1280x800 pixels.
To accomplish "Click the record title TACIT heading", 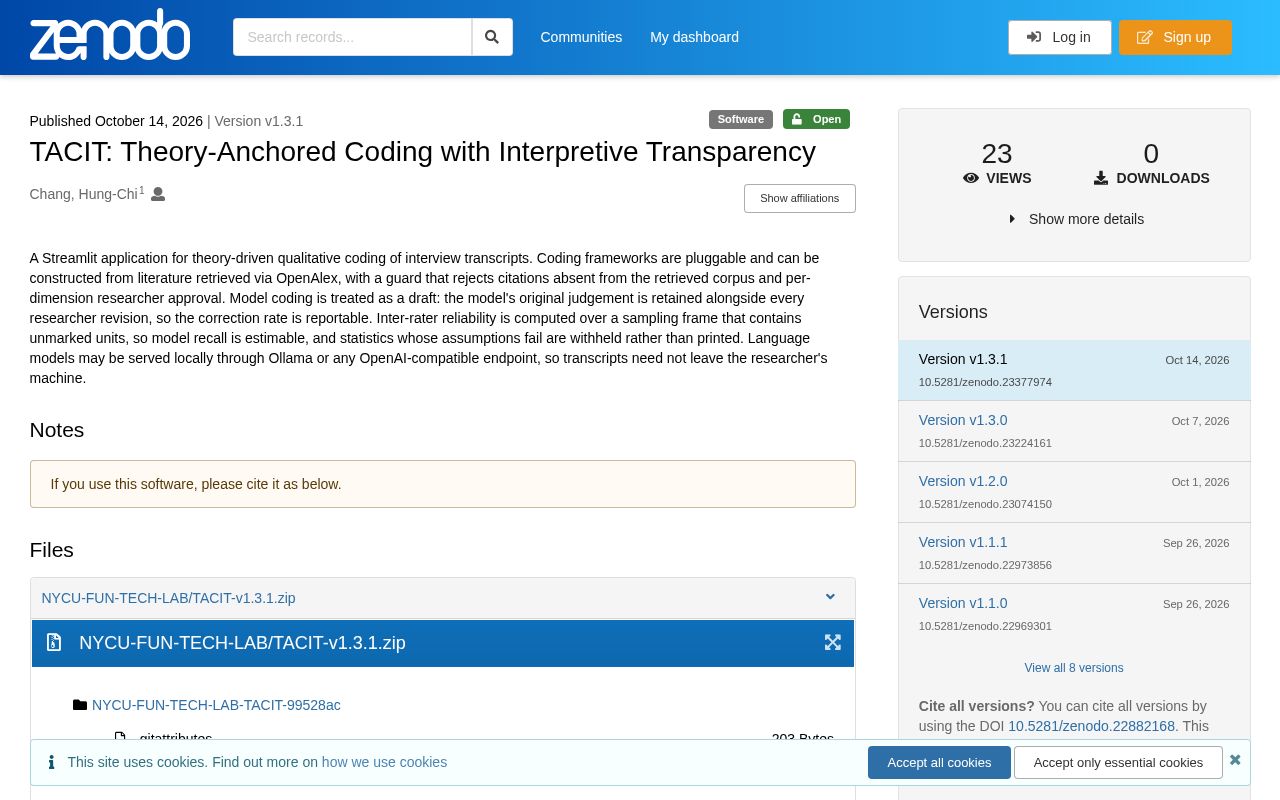I will pos(423,152).
